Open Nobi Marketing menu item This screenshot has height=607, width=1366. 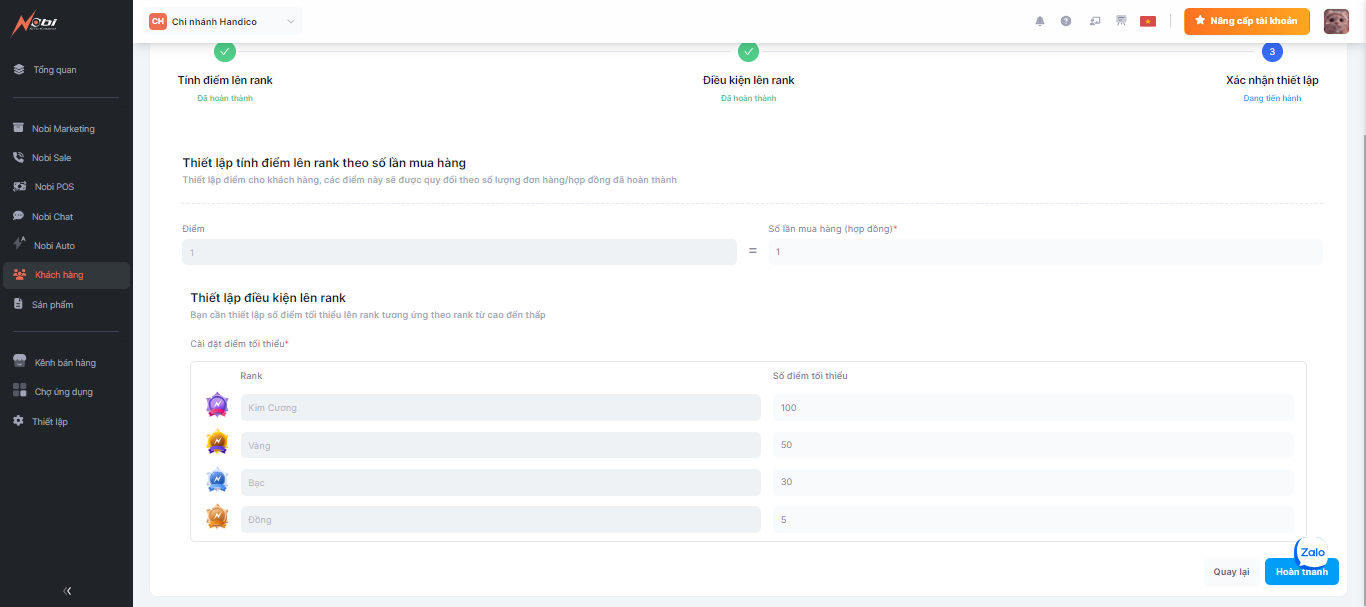tap(63, 129)
